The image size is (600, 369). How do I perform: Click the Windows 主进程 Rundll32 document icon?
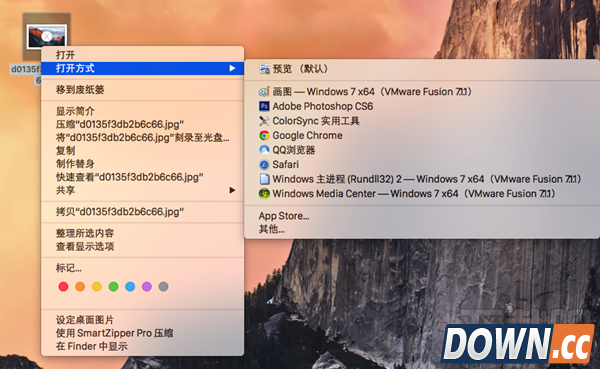click(264, 179)
